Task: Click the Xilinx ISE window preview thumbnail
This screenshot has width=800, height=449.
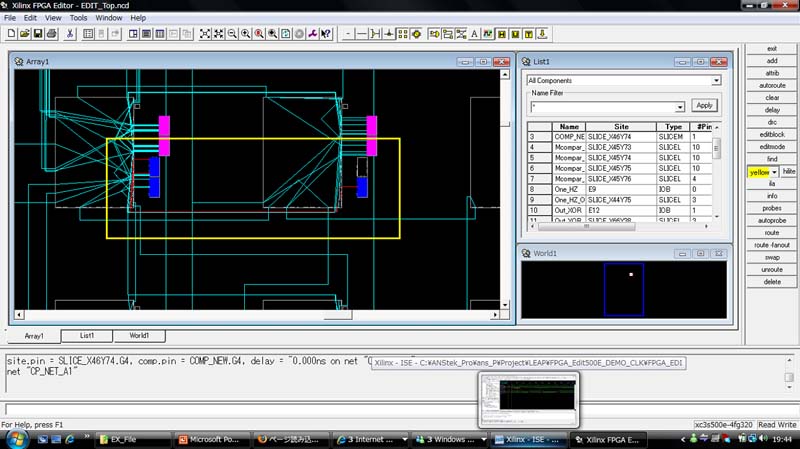Action: click(x=529, y=400)
